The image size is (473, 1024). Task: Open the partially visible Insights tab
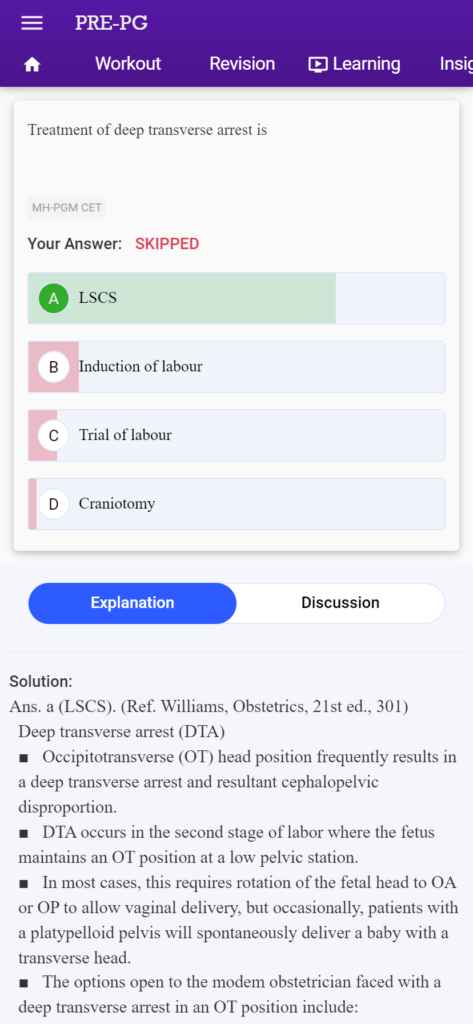pyautogui.click(x=456, y=64)
